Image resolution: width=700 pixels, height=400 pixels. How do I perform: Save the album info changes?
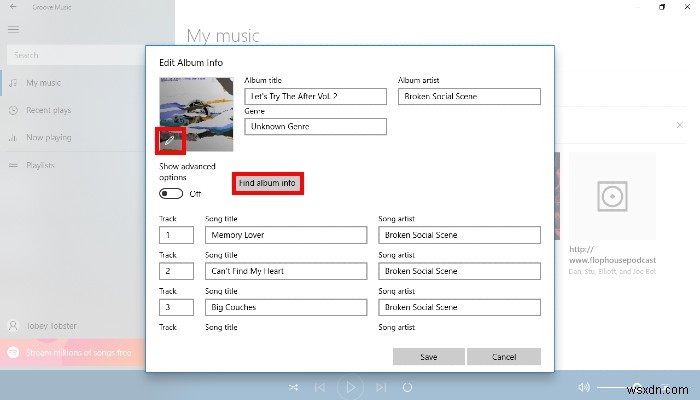(429, 357)
